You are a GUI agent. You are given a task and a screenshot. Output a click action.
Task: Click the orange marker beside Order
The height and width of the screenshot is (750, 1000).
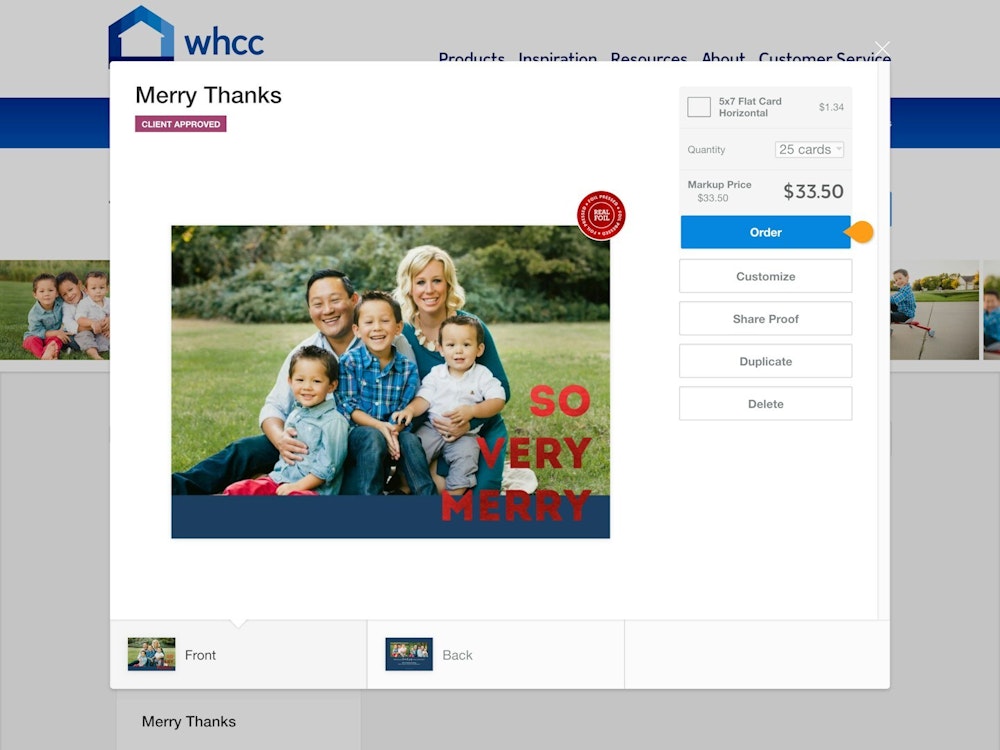click(860, 232)
